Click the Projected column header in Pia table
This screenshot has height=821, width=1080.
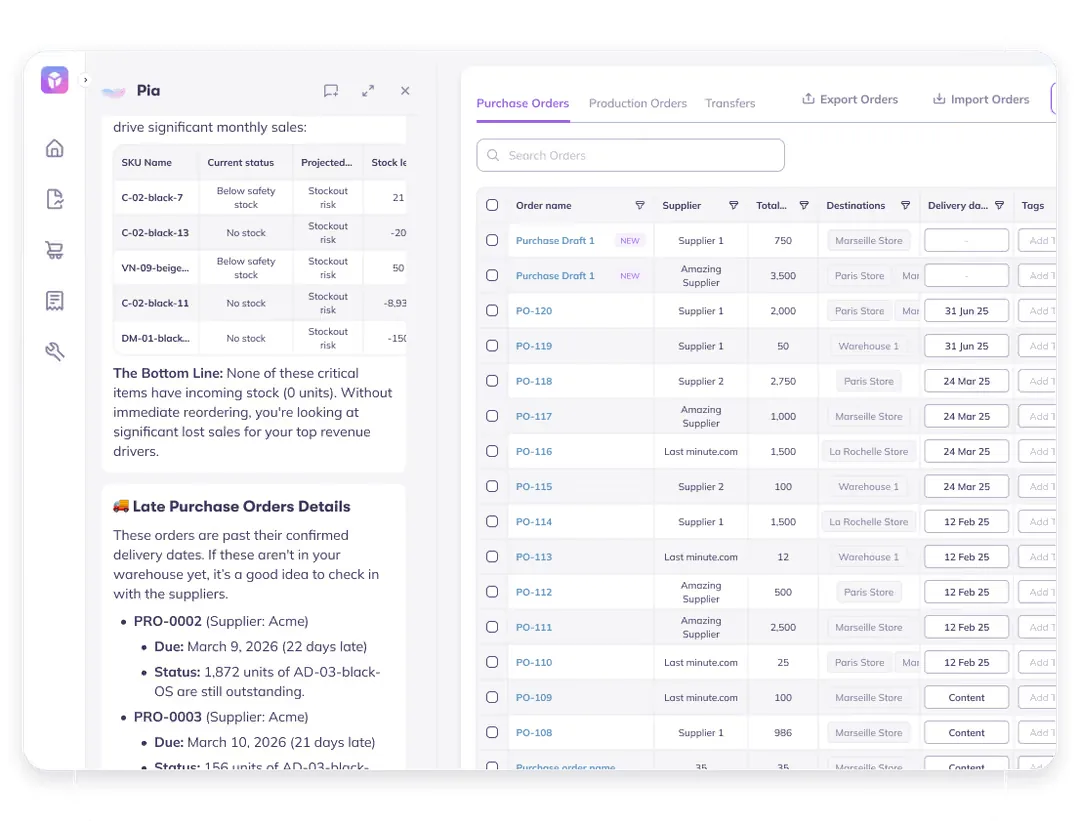326,163
